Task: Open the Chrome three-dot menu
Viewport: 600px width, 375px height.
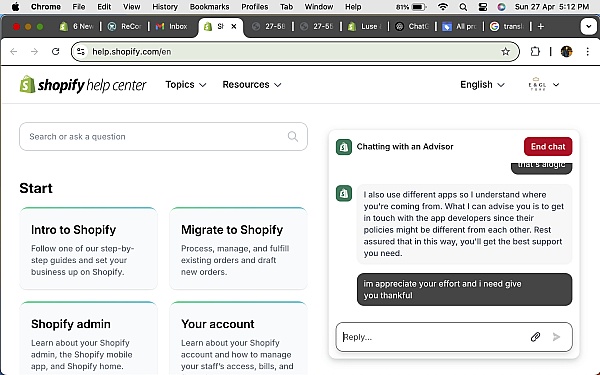Action: (587, 52)
